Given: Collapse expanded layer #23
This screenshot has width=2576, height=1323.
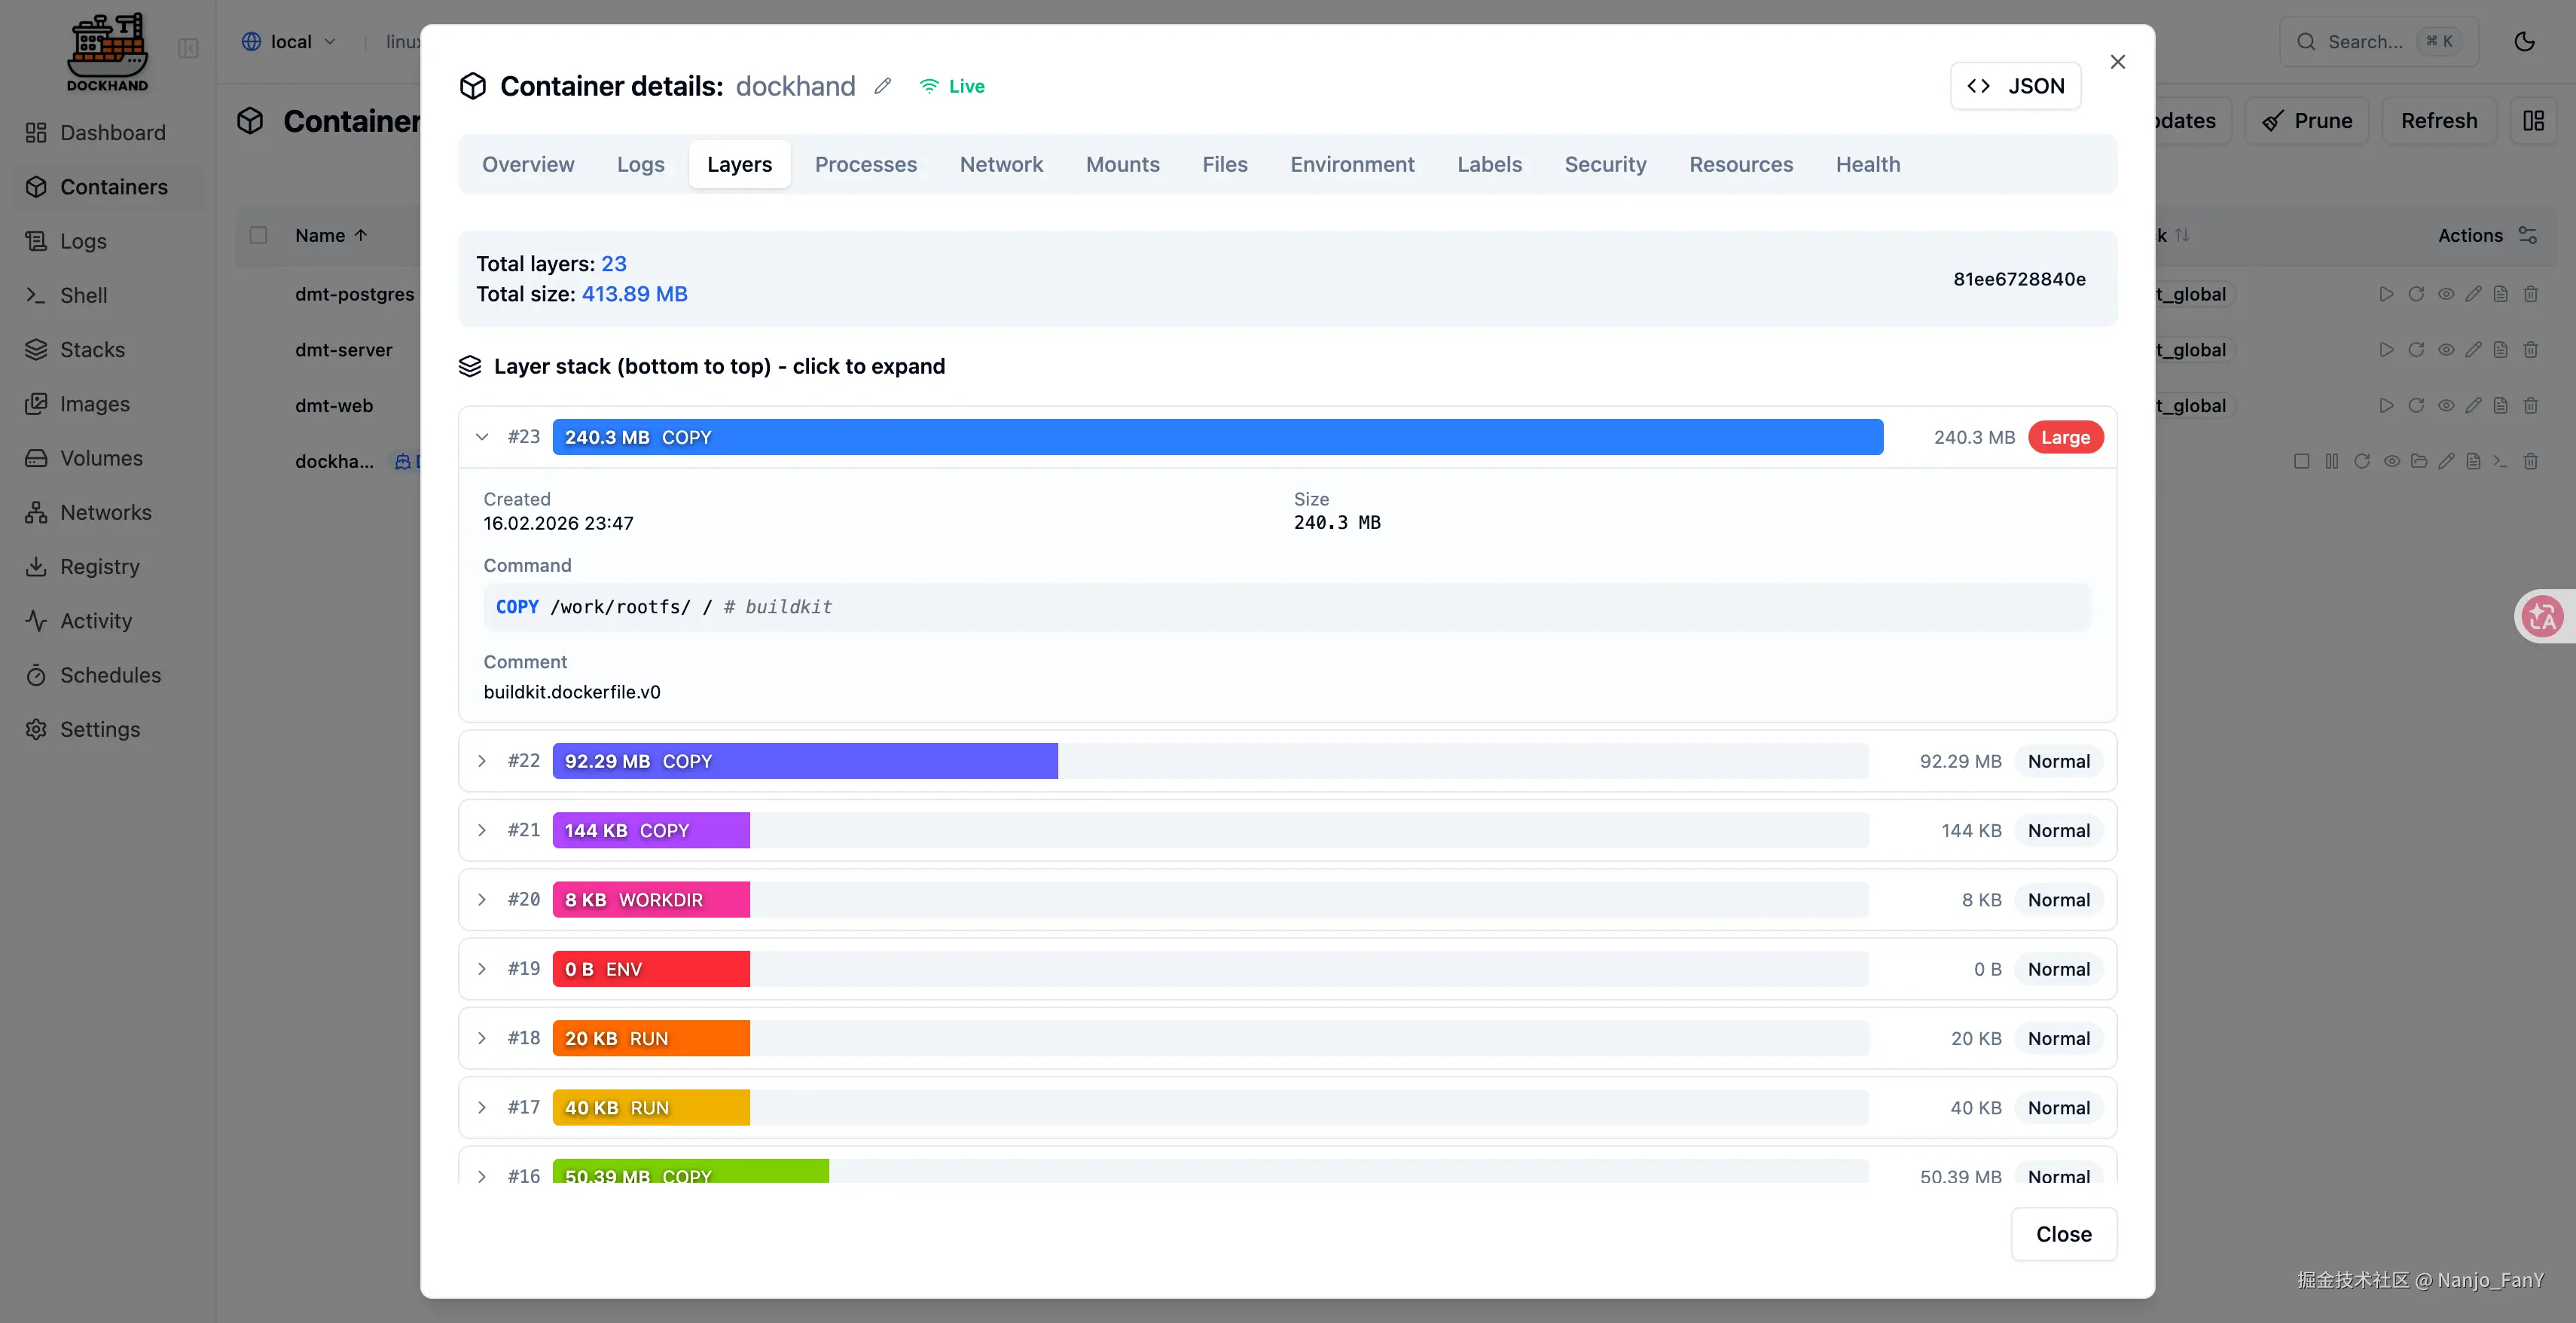Looking at the screenshot, I should coord(482,437).
